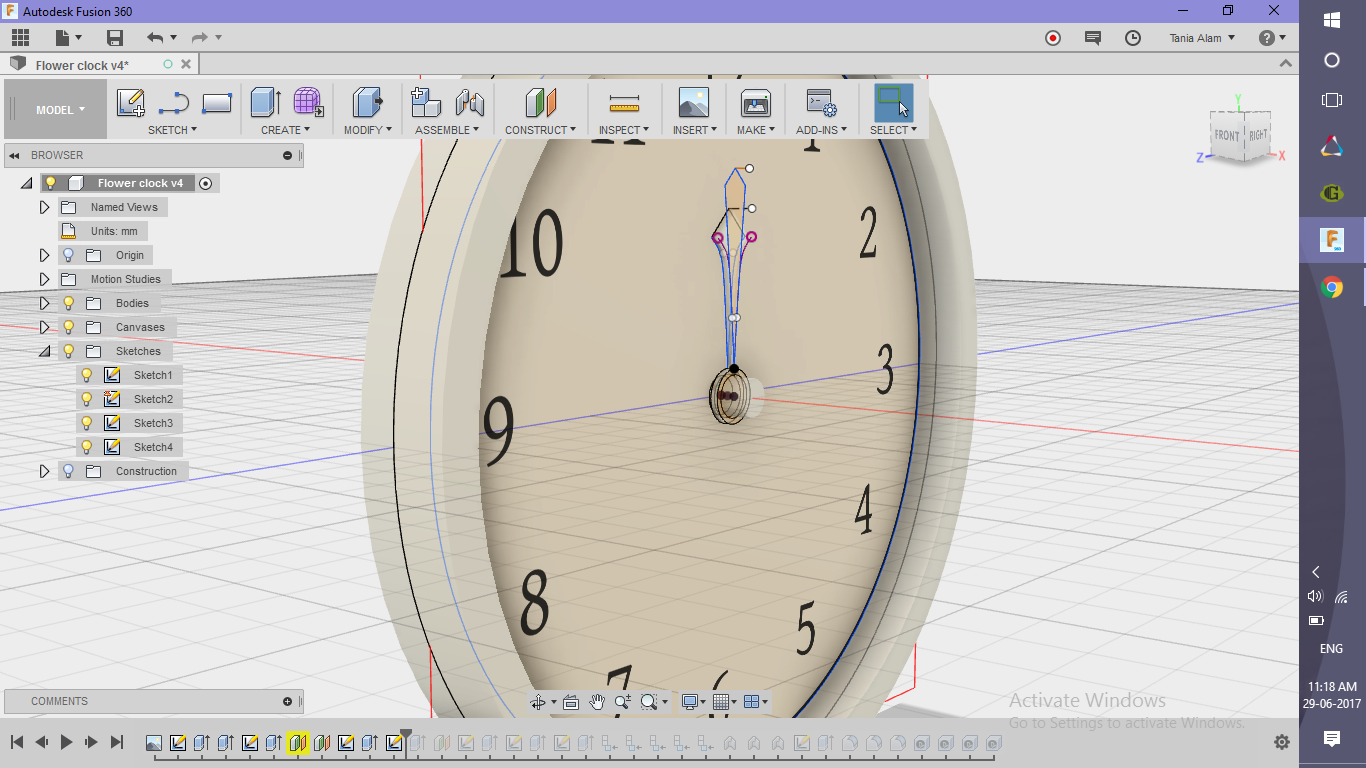Select the Offset Plane construct tool

(541, 102)
